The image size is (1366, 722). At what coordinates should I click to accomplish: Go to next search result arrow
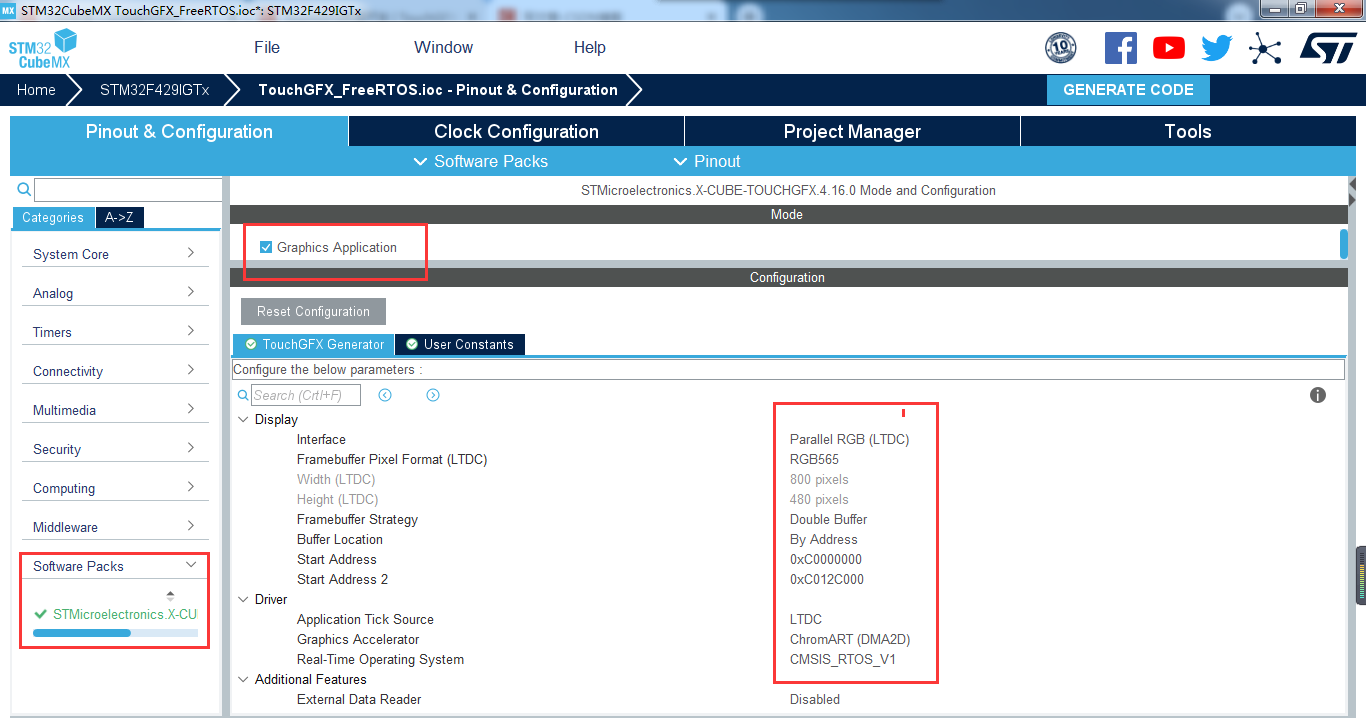pos(433,395)
